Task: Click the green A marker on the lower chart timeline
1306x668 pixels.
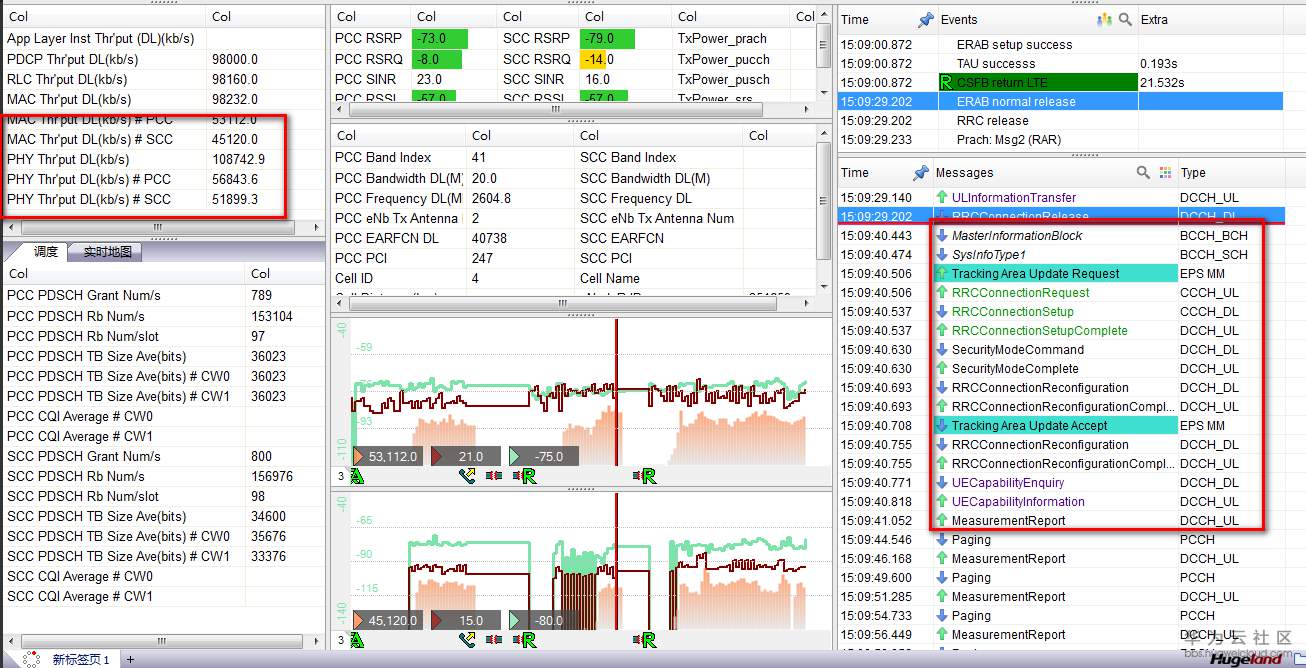Action: (x=357, y=640)
